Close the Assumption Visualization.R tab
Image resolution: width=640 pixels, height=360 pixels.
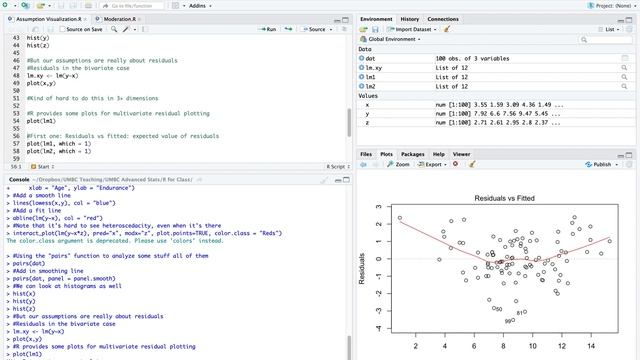point(85,19)
